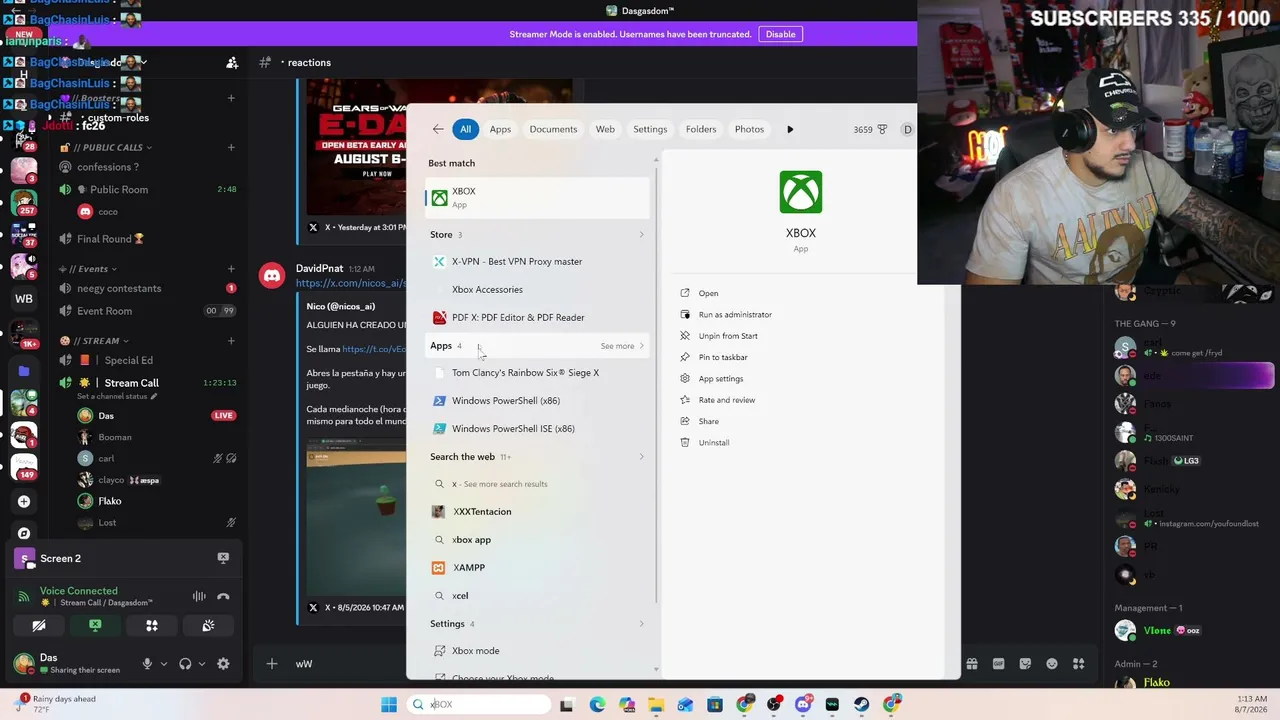This screenshot has width=1280, height=720.
Task: Open the xbox app web search suggestion
Action: coord(538,540)
